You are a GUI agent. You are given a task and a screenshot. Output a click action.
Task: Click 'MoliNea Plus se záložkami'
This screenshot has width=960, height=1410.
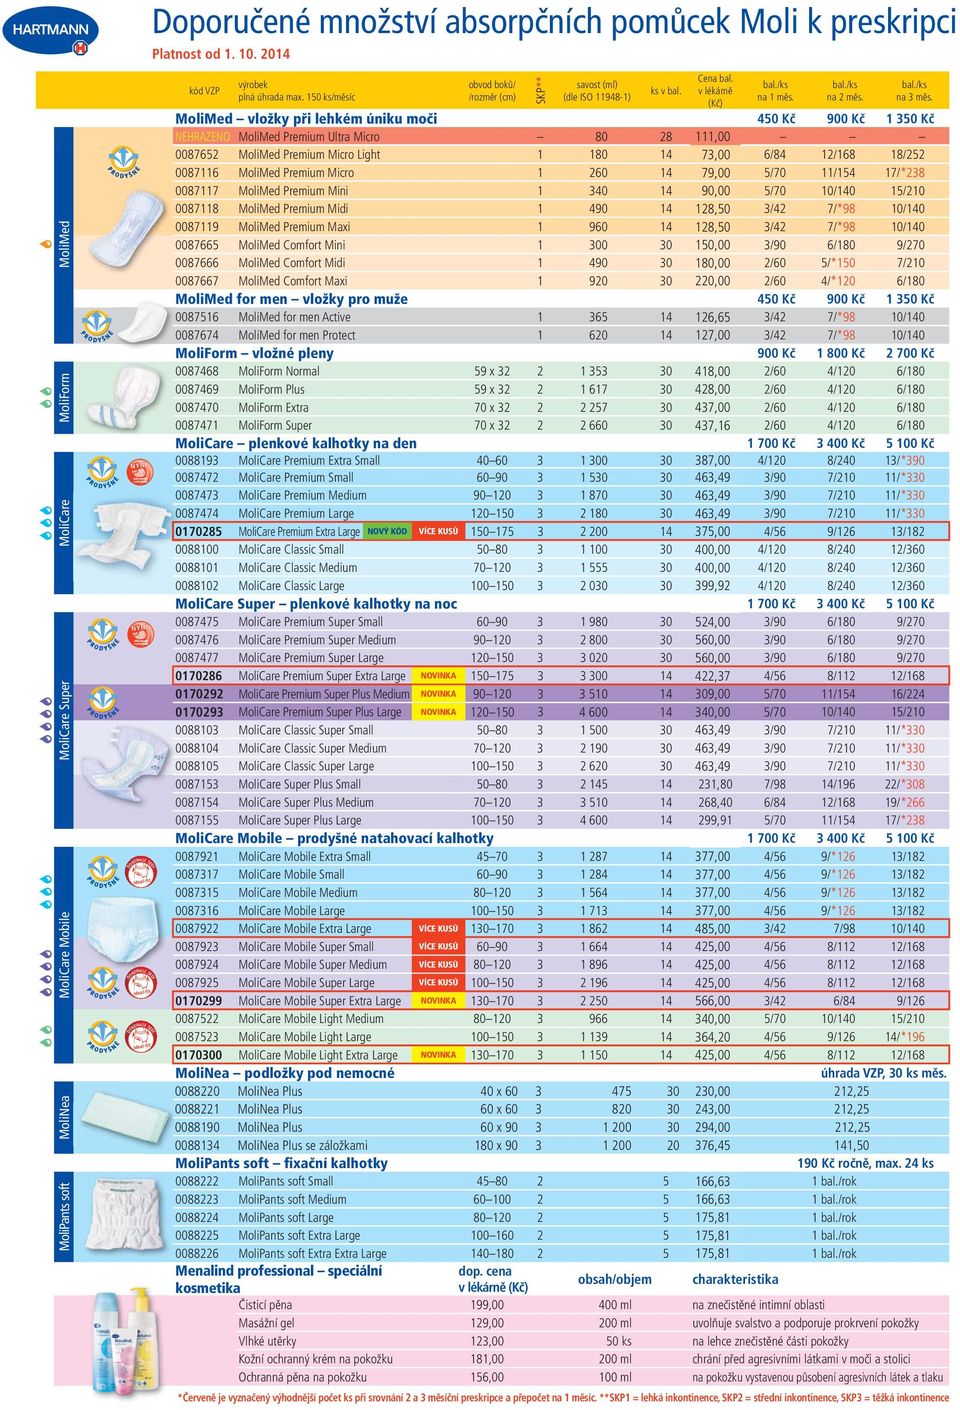coord(302,1146)
